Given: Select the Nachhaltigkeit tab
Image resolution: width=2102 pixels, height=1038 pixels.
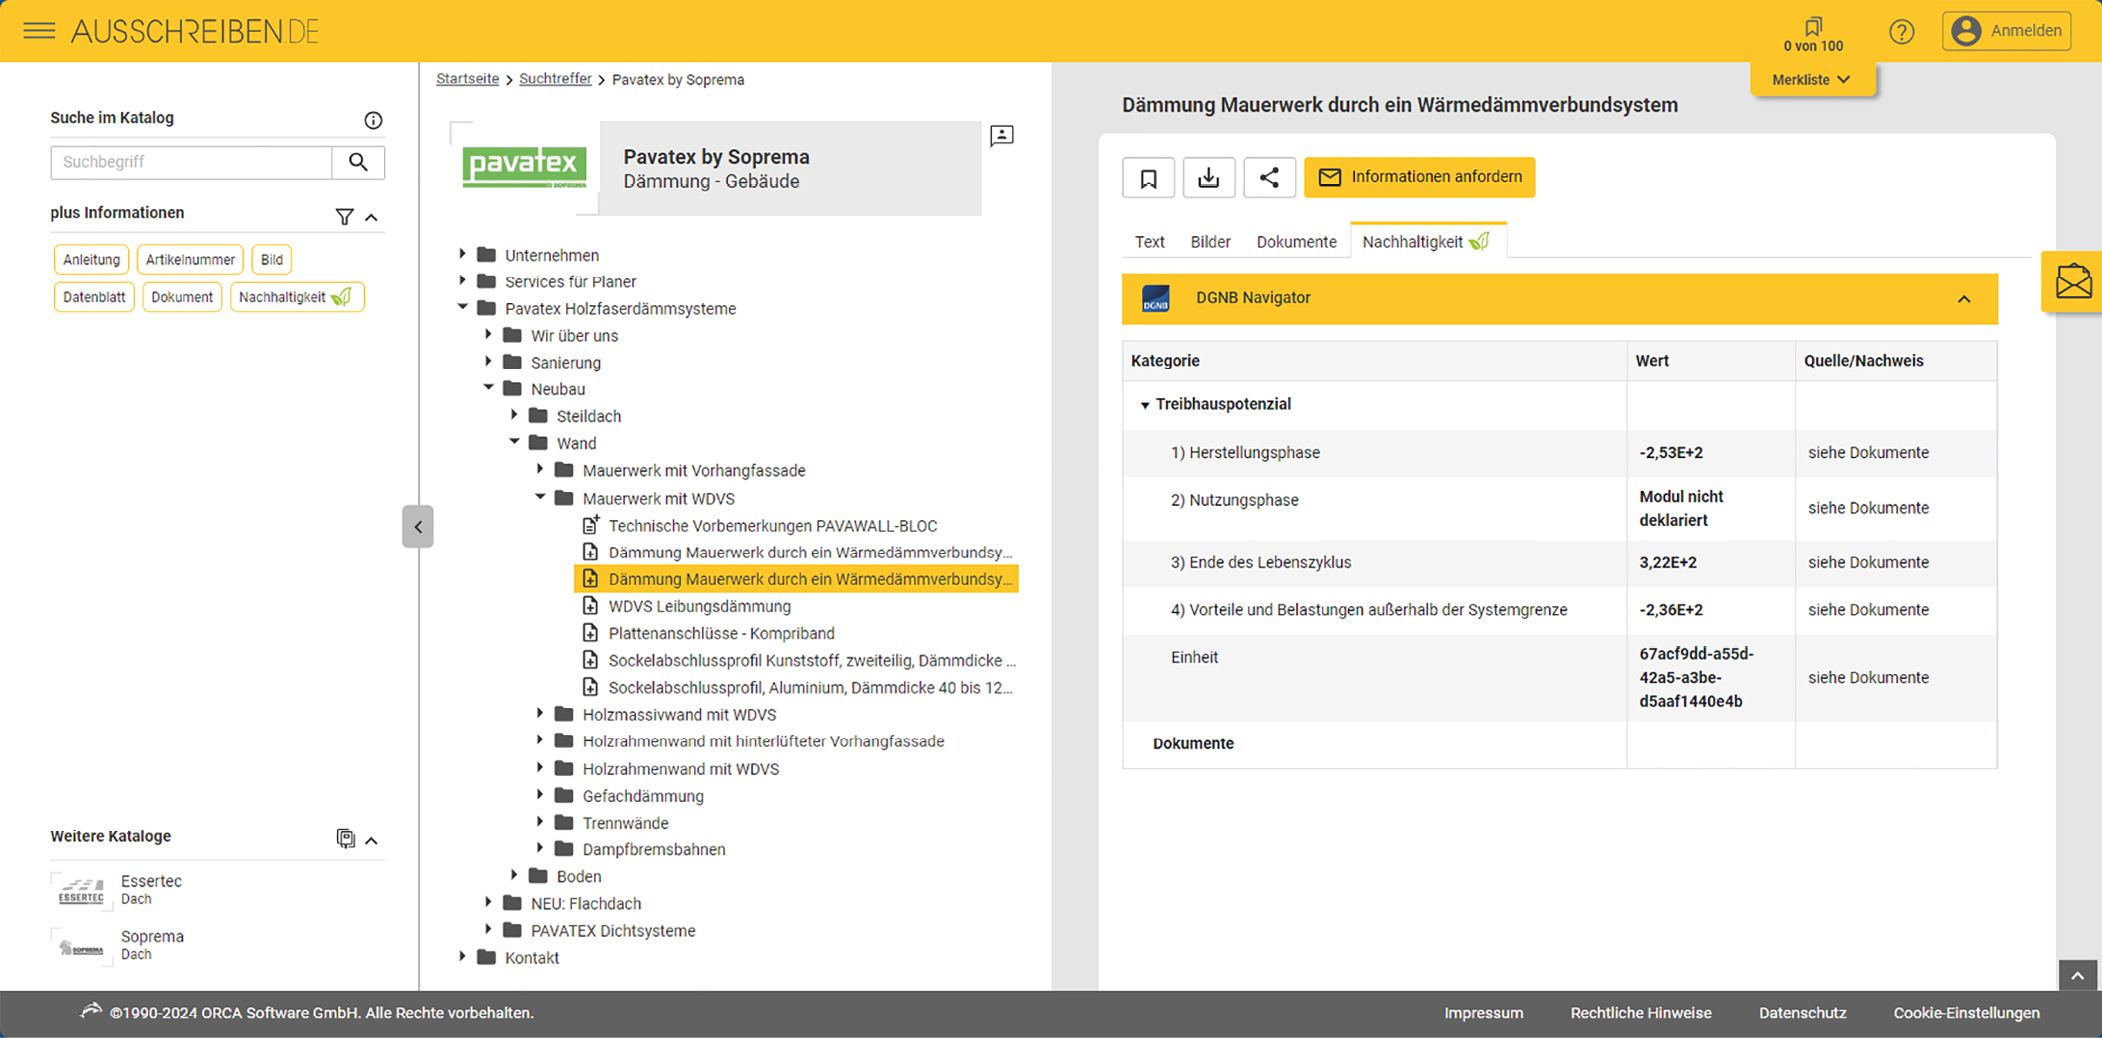Looking at the screenshot, I should (1427, 241).
